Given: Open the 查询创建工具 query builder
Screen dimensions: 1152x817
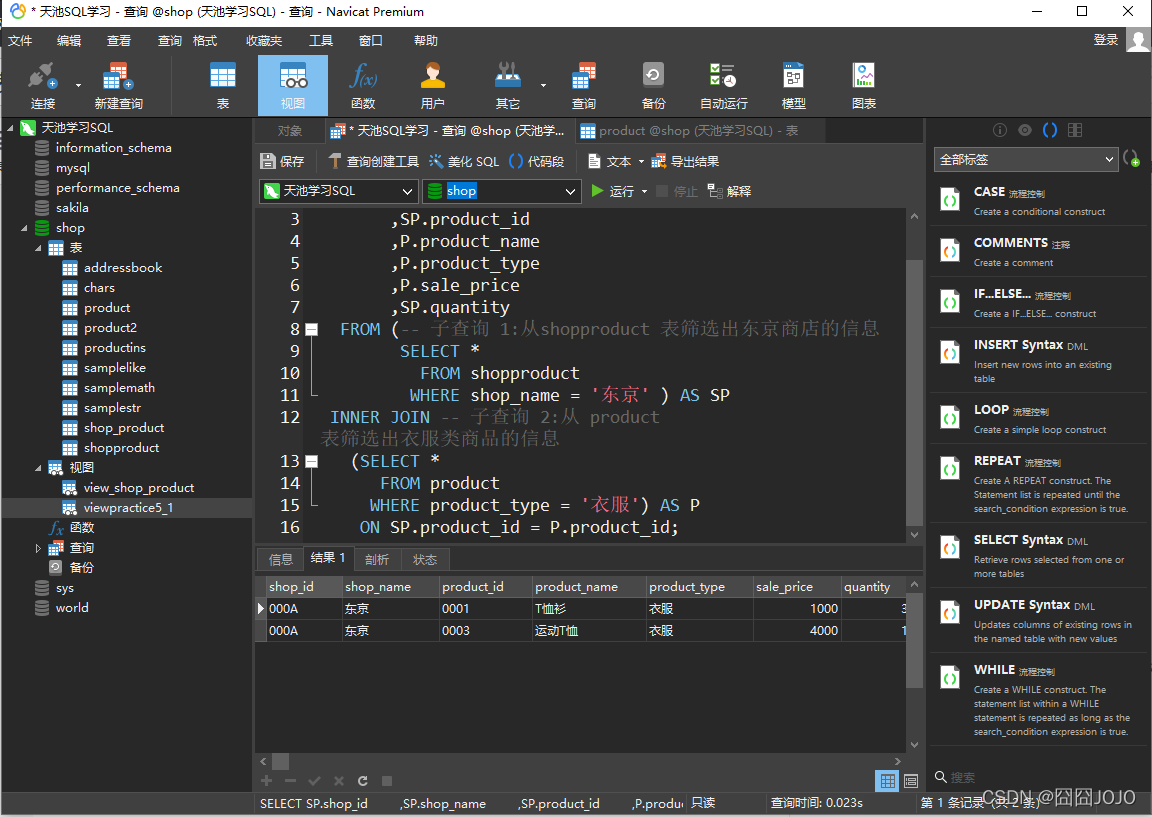Looking at the screenshot, I should click(373, 161).
